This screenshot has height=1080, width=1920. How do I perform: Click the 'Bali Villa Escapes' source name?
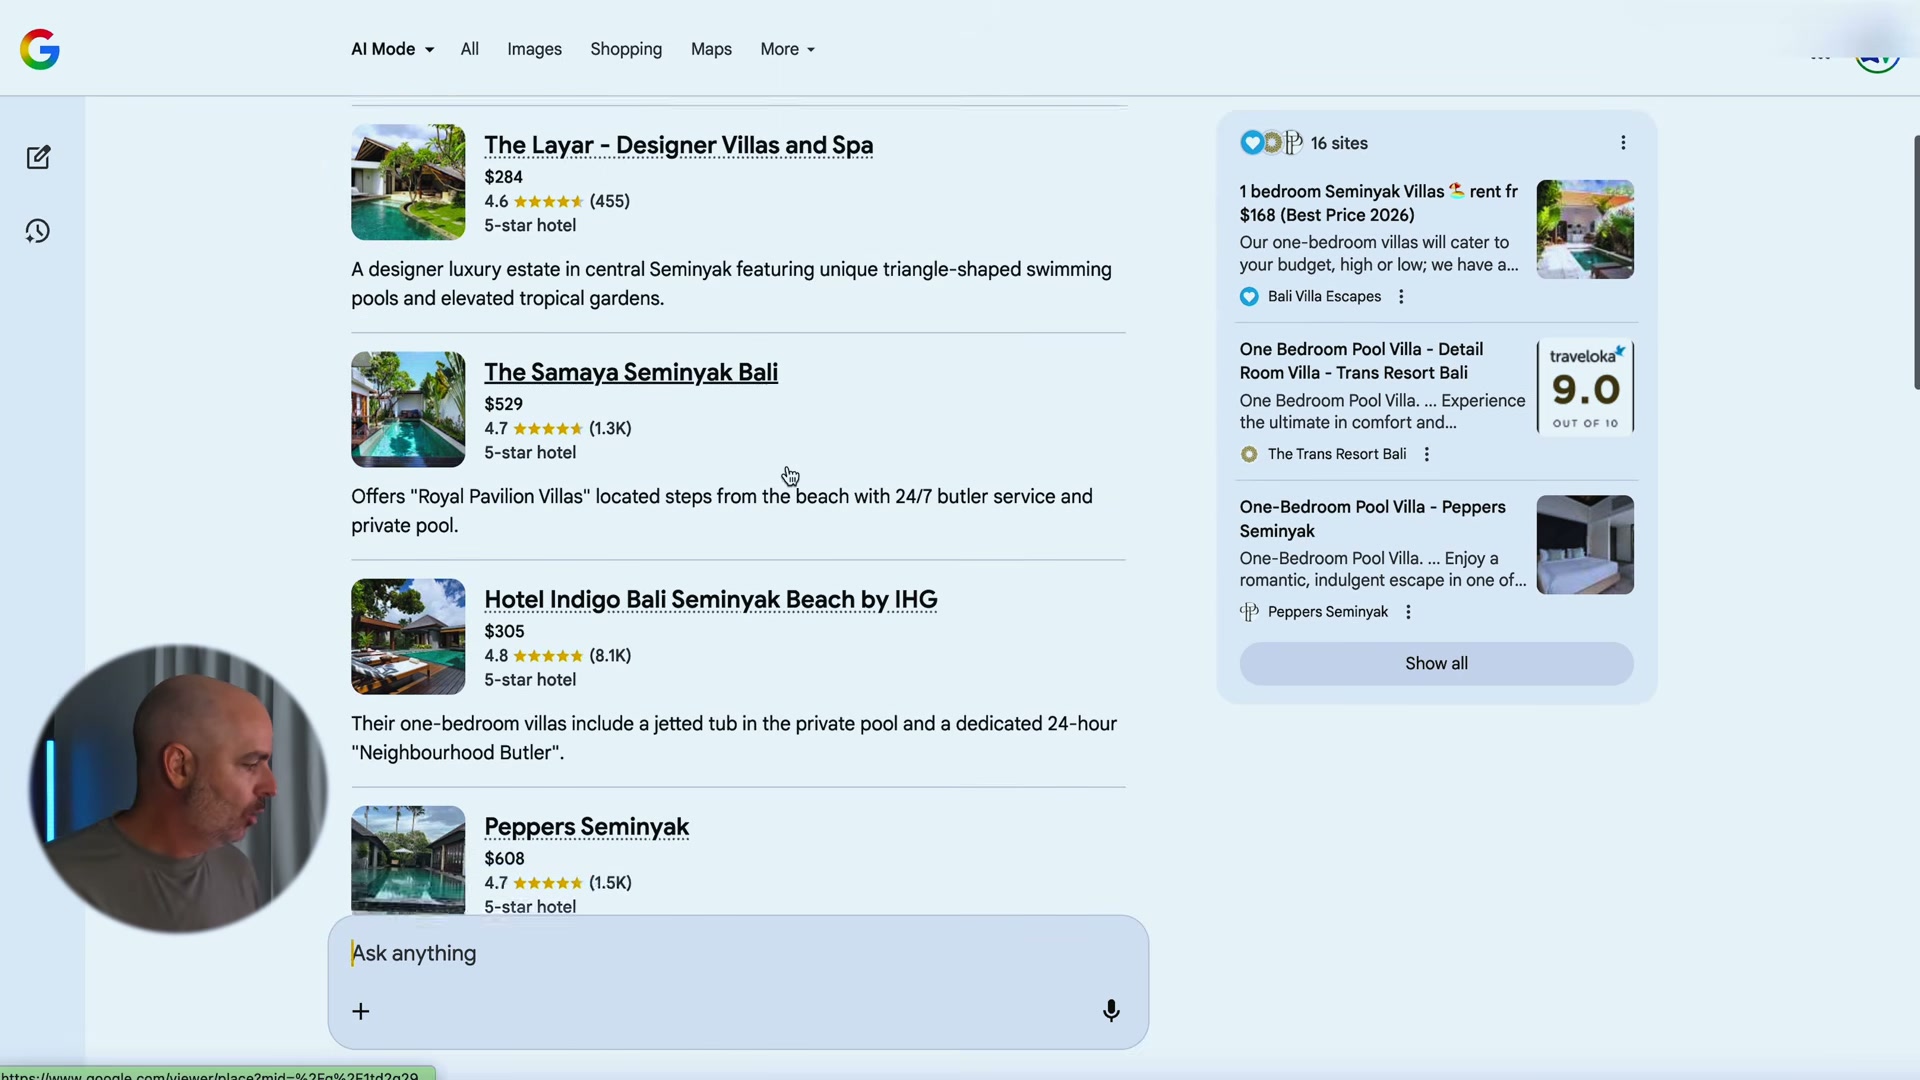click(x=1324, y=296)
